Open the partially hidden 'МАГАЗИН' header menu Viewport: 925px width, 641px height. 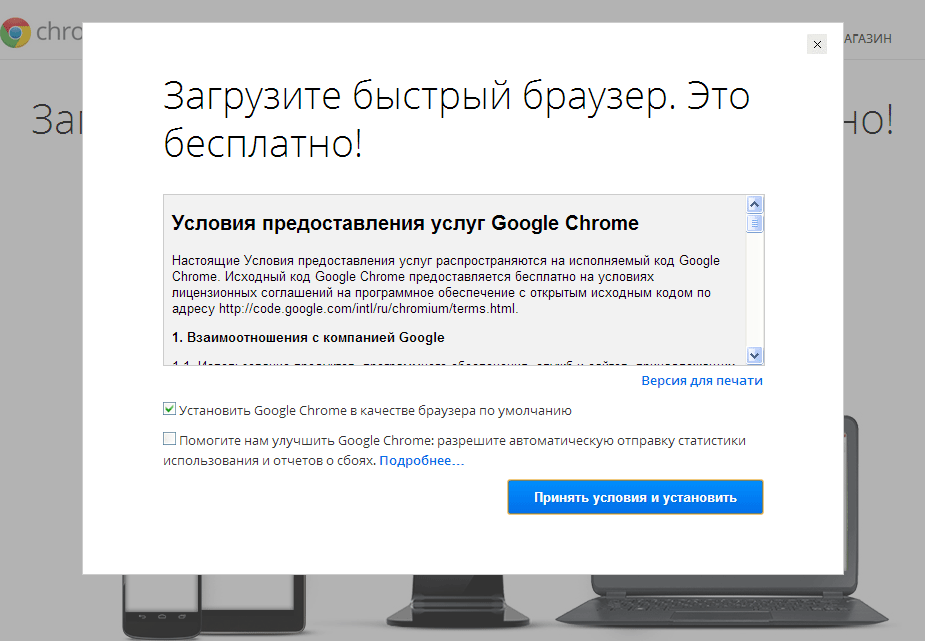[x=868, y=39]
